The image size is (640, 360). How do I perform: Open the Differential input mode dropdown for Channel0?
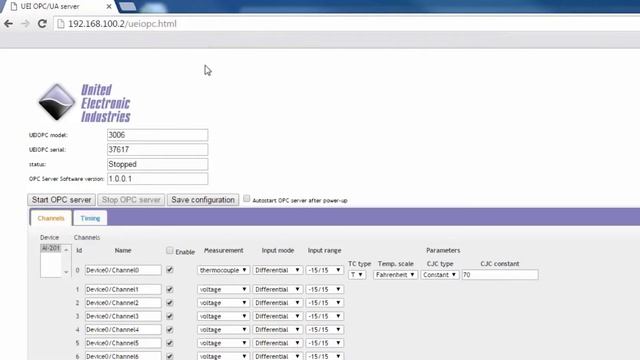[278, 270]
